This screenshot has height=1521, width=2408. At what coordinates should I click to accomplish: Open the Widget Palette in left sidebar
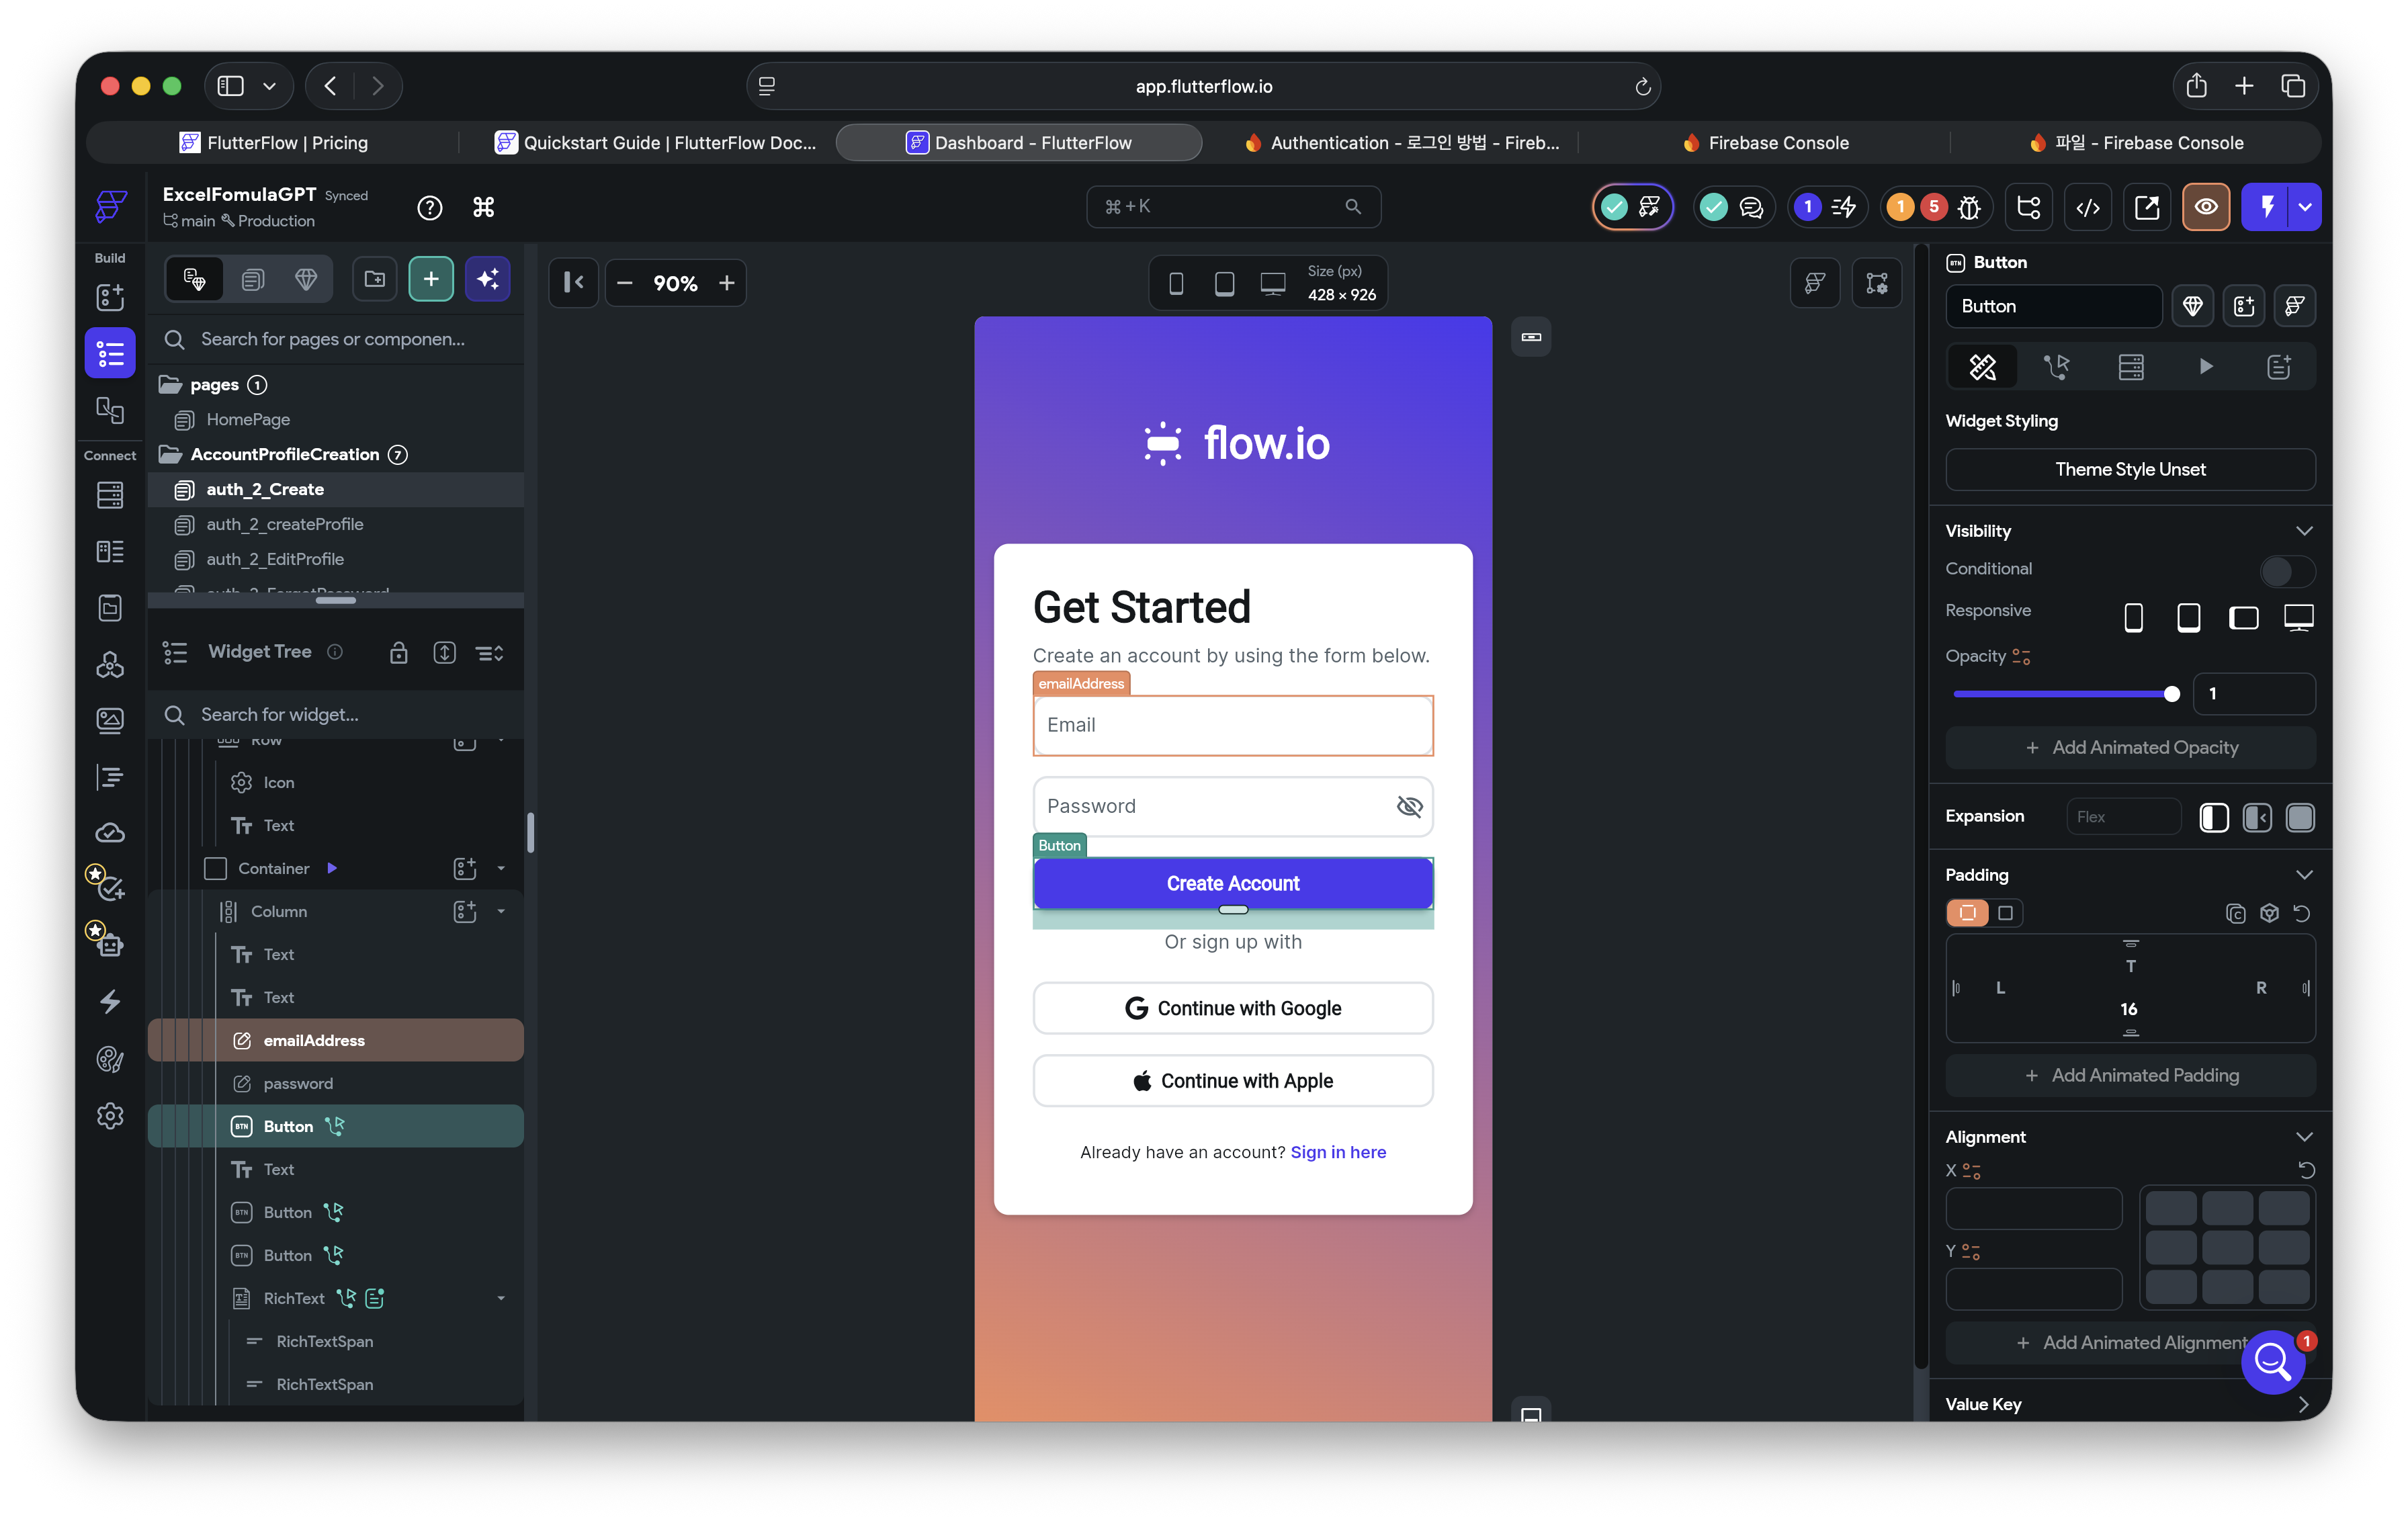110,297
